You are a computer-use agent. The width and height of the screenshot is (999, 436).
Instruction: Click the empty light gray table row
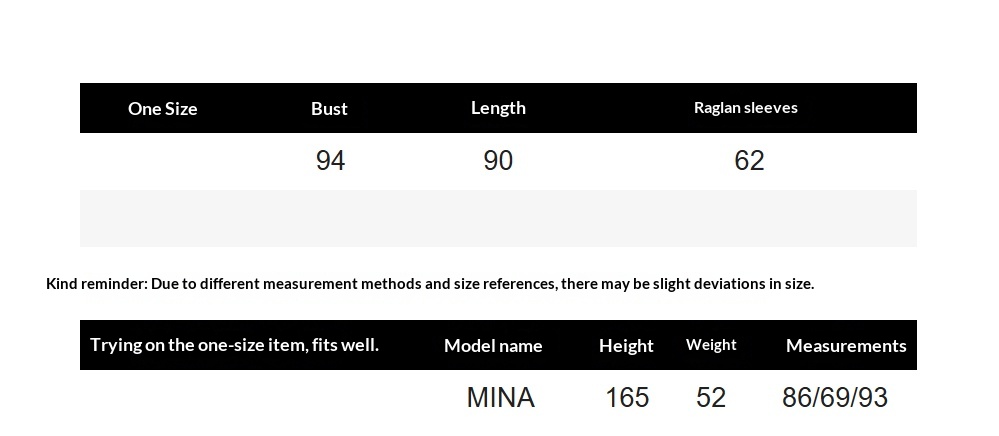(498, 218)
